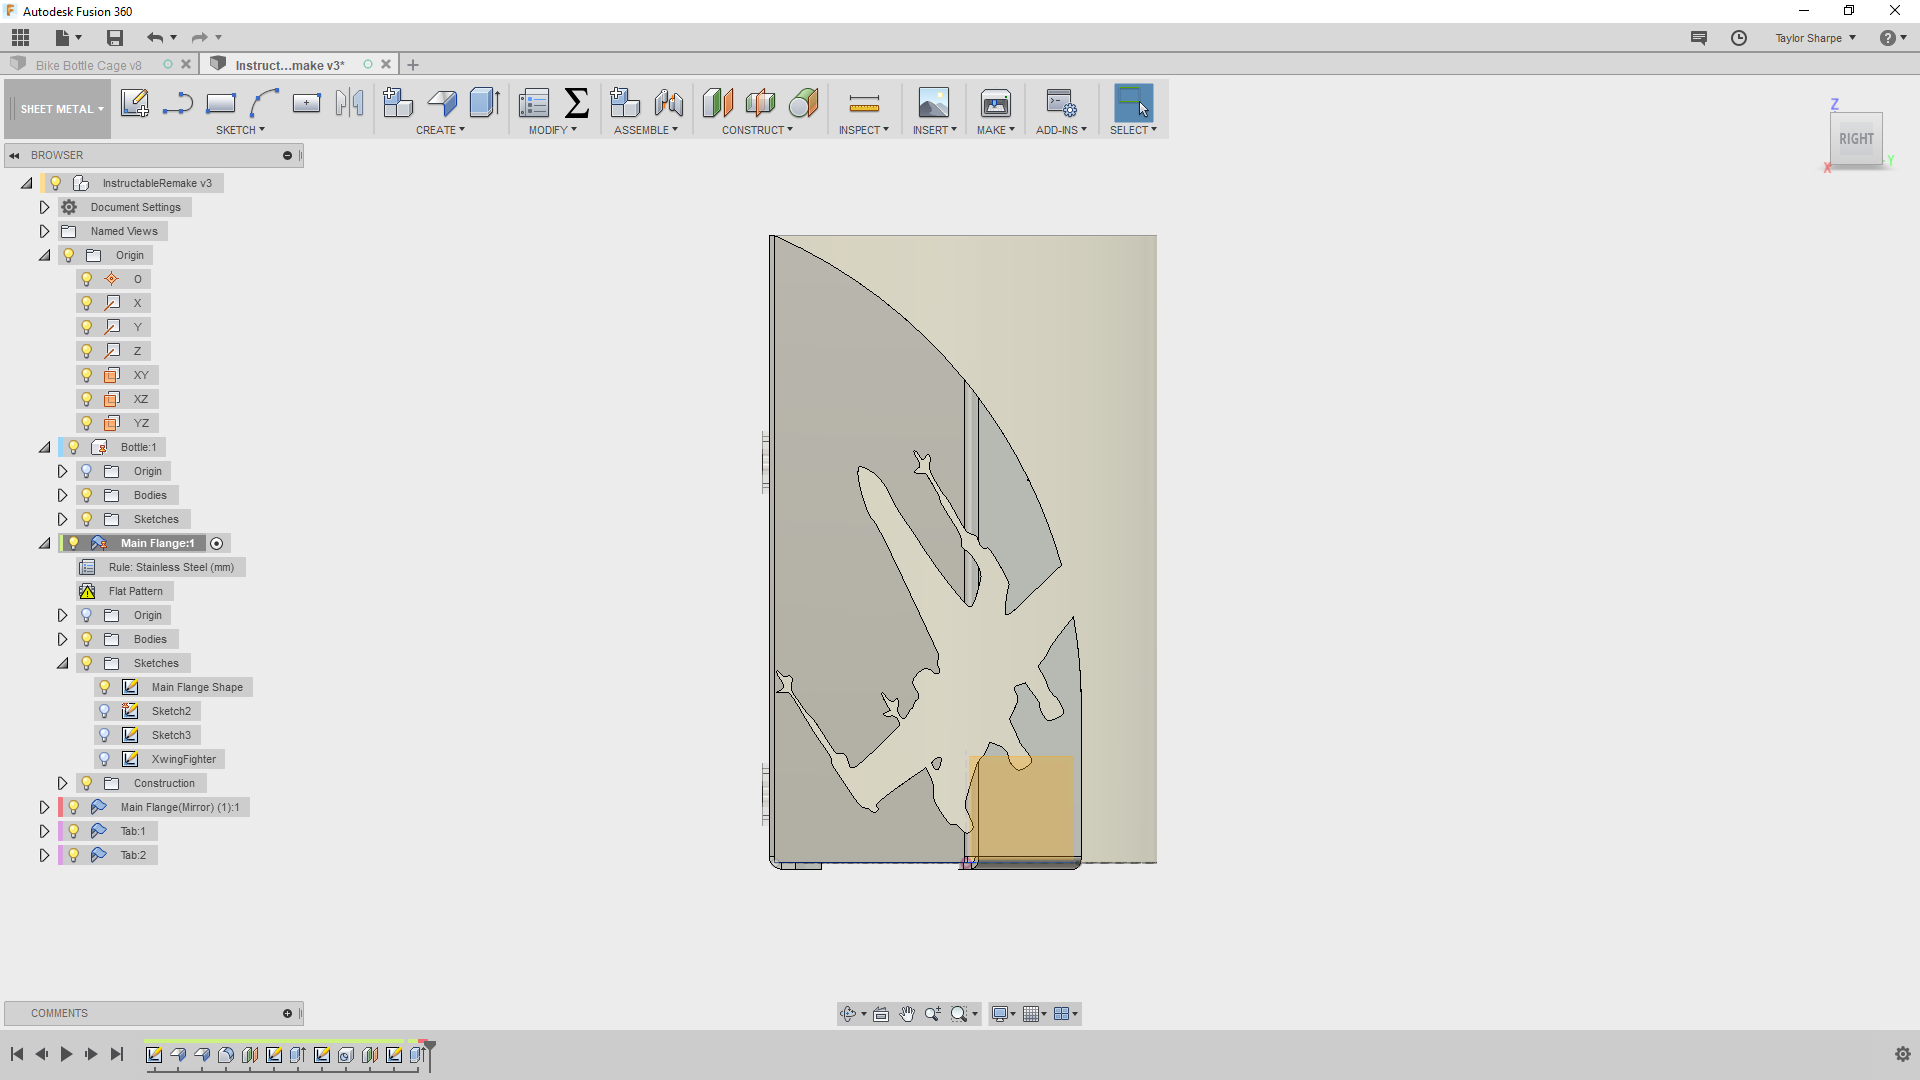Toggle visibility of root InstructableRemake v3
Viewport: 1920px width, 1080px height.
(56, 183)
